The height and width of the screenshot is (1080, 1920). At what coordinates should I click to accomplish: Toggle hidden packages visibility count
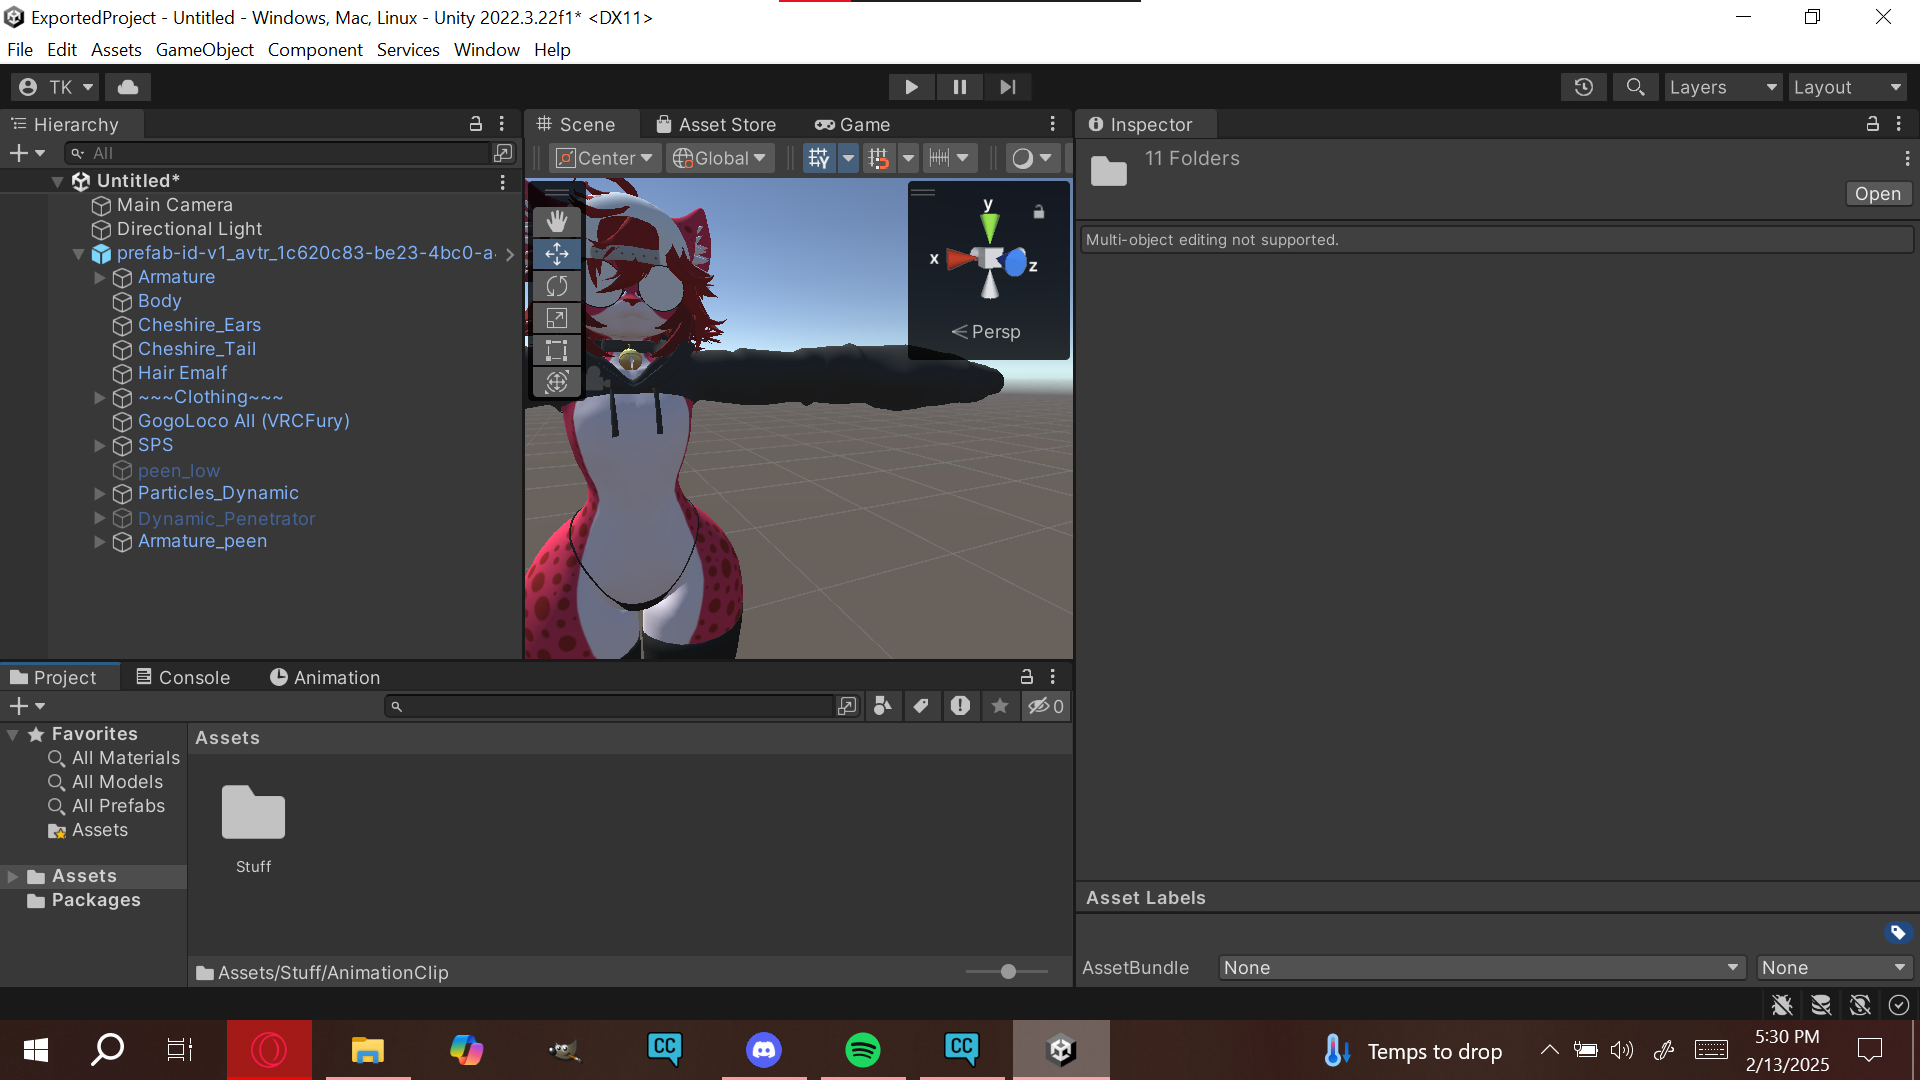pyautogui.click(x=1046, y=706)
